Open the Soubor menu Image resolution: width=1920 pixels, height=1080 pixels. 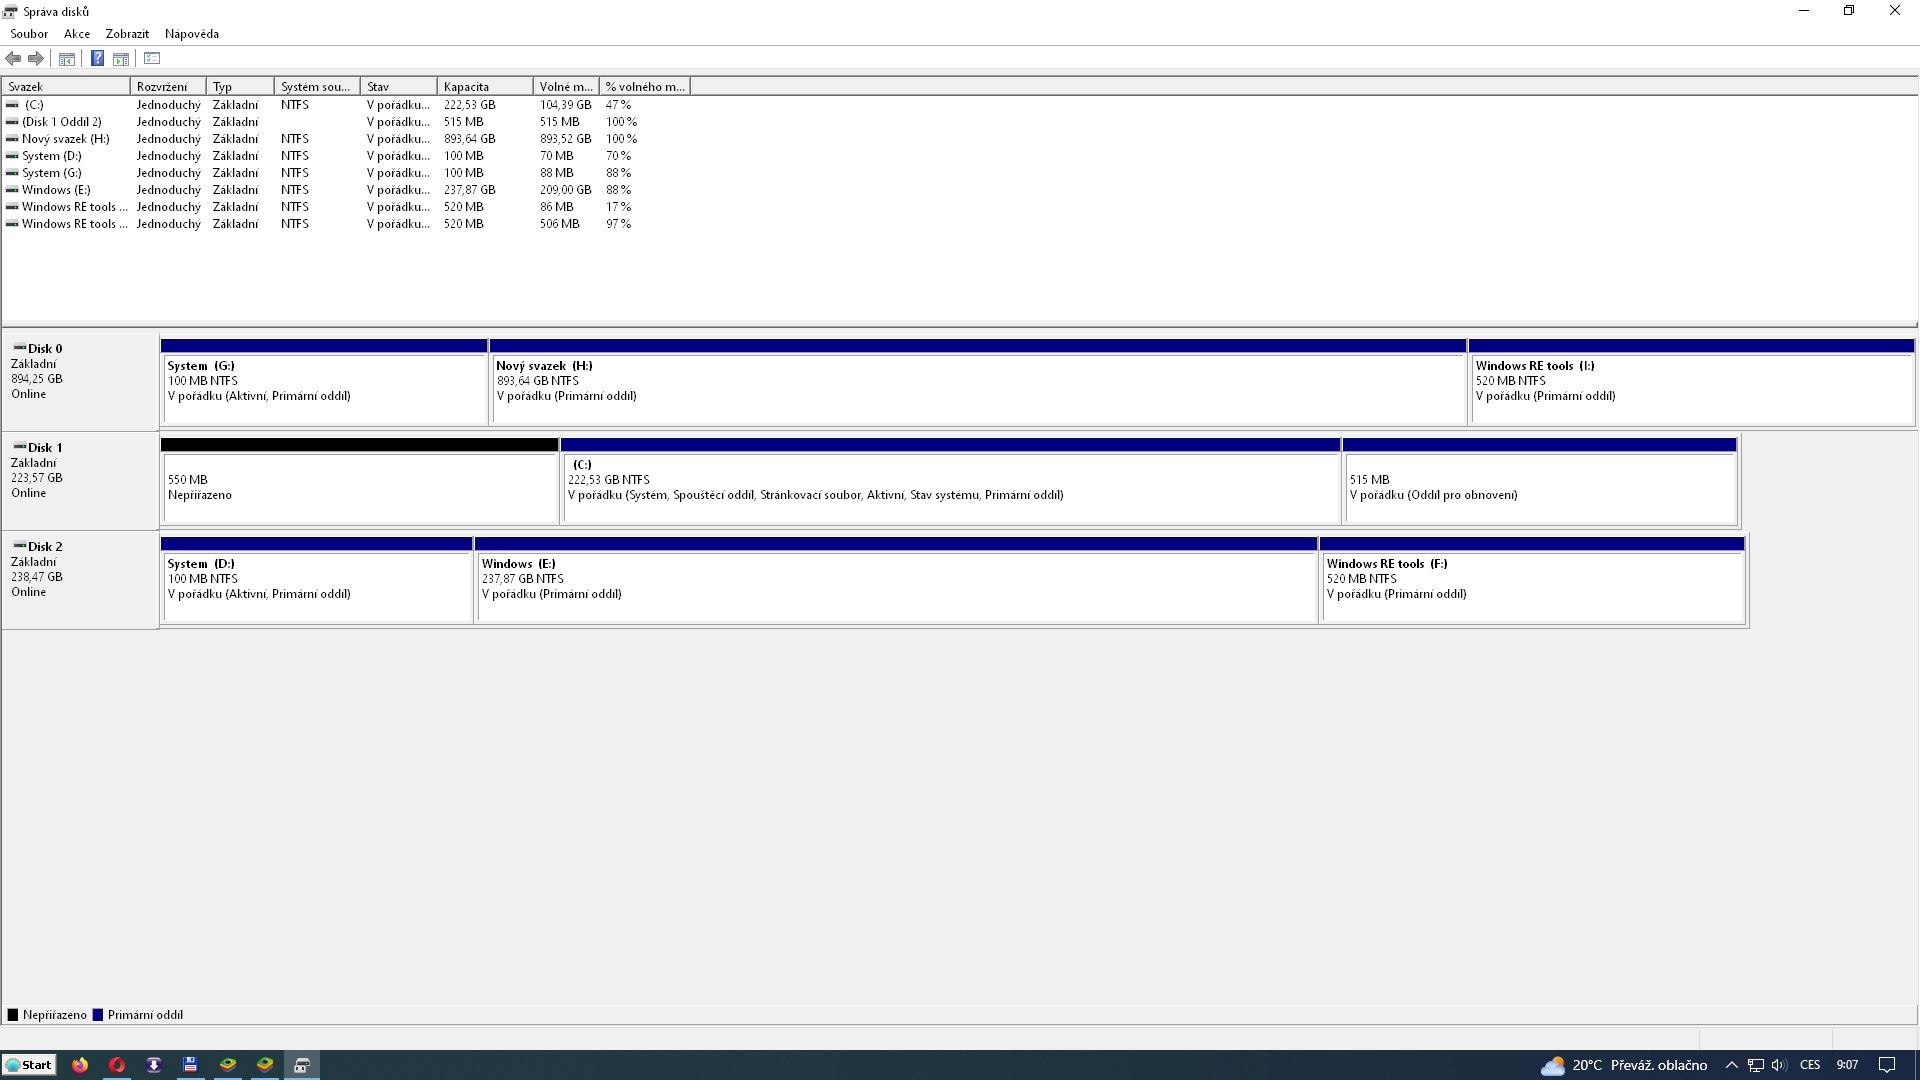click(29, 34)
